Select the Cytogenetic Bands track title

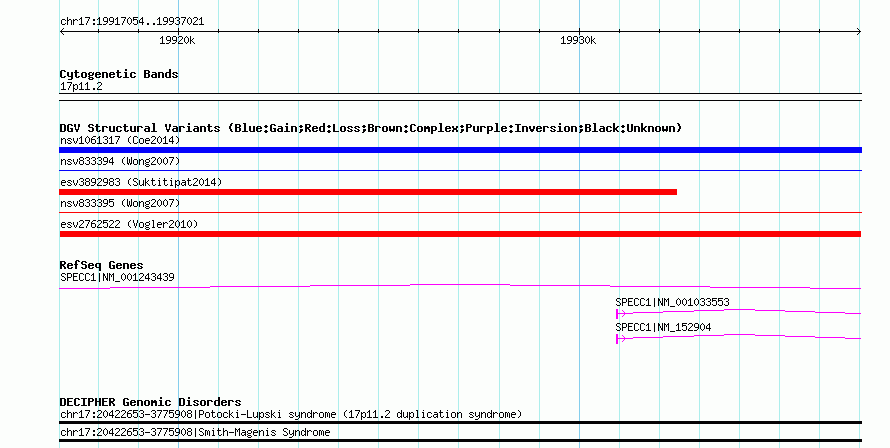click(x=119, y=74)
